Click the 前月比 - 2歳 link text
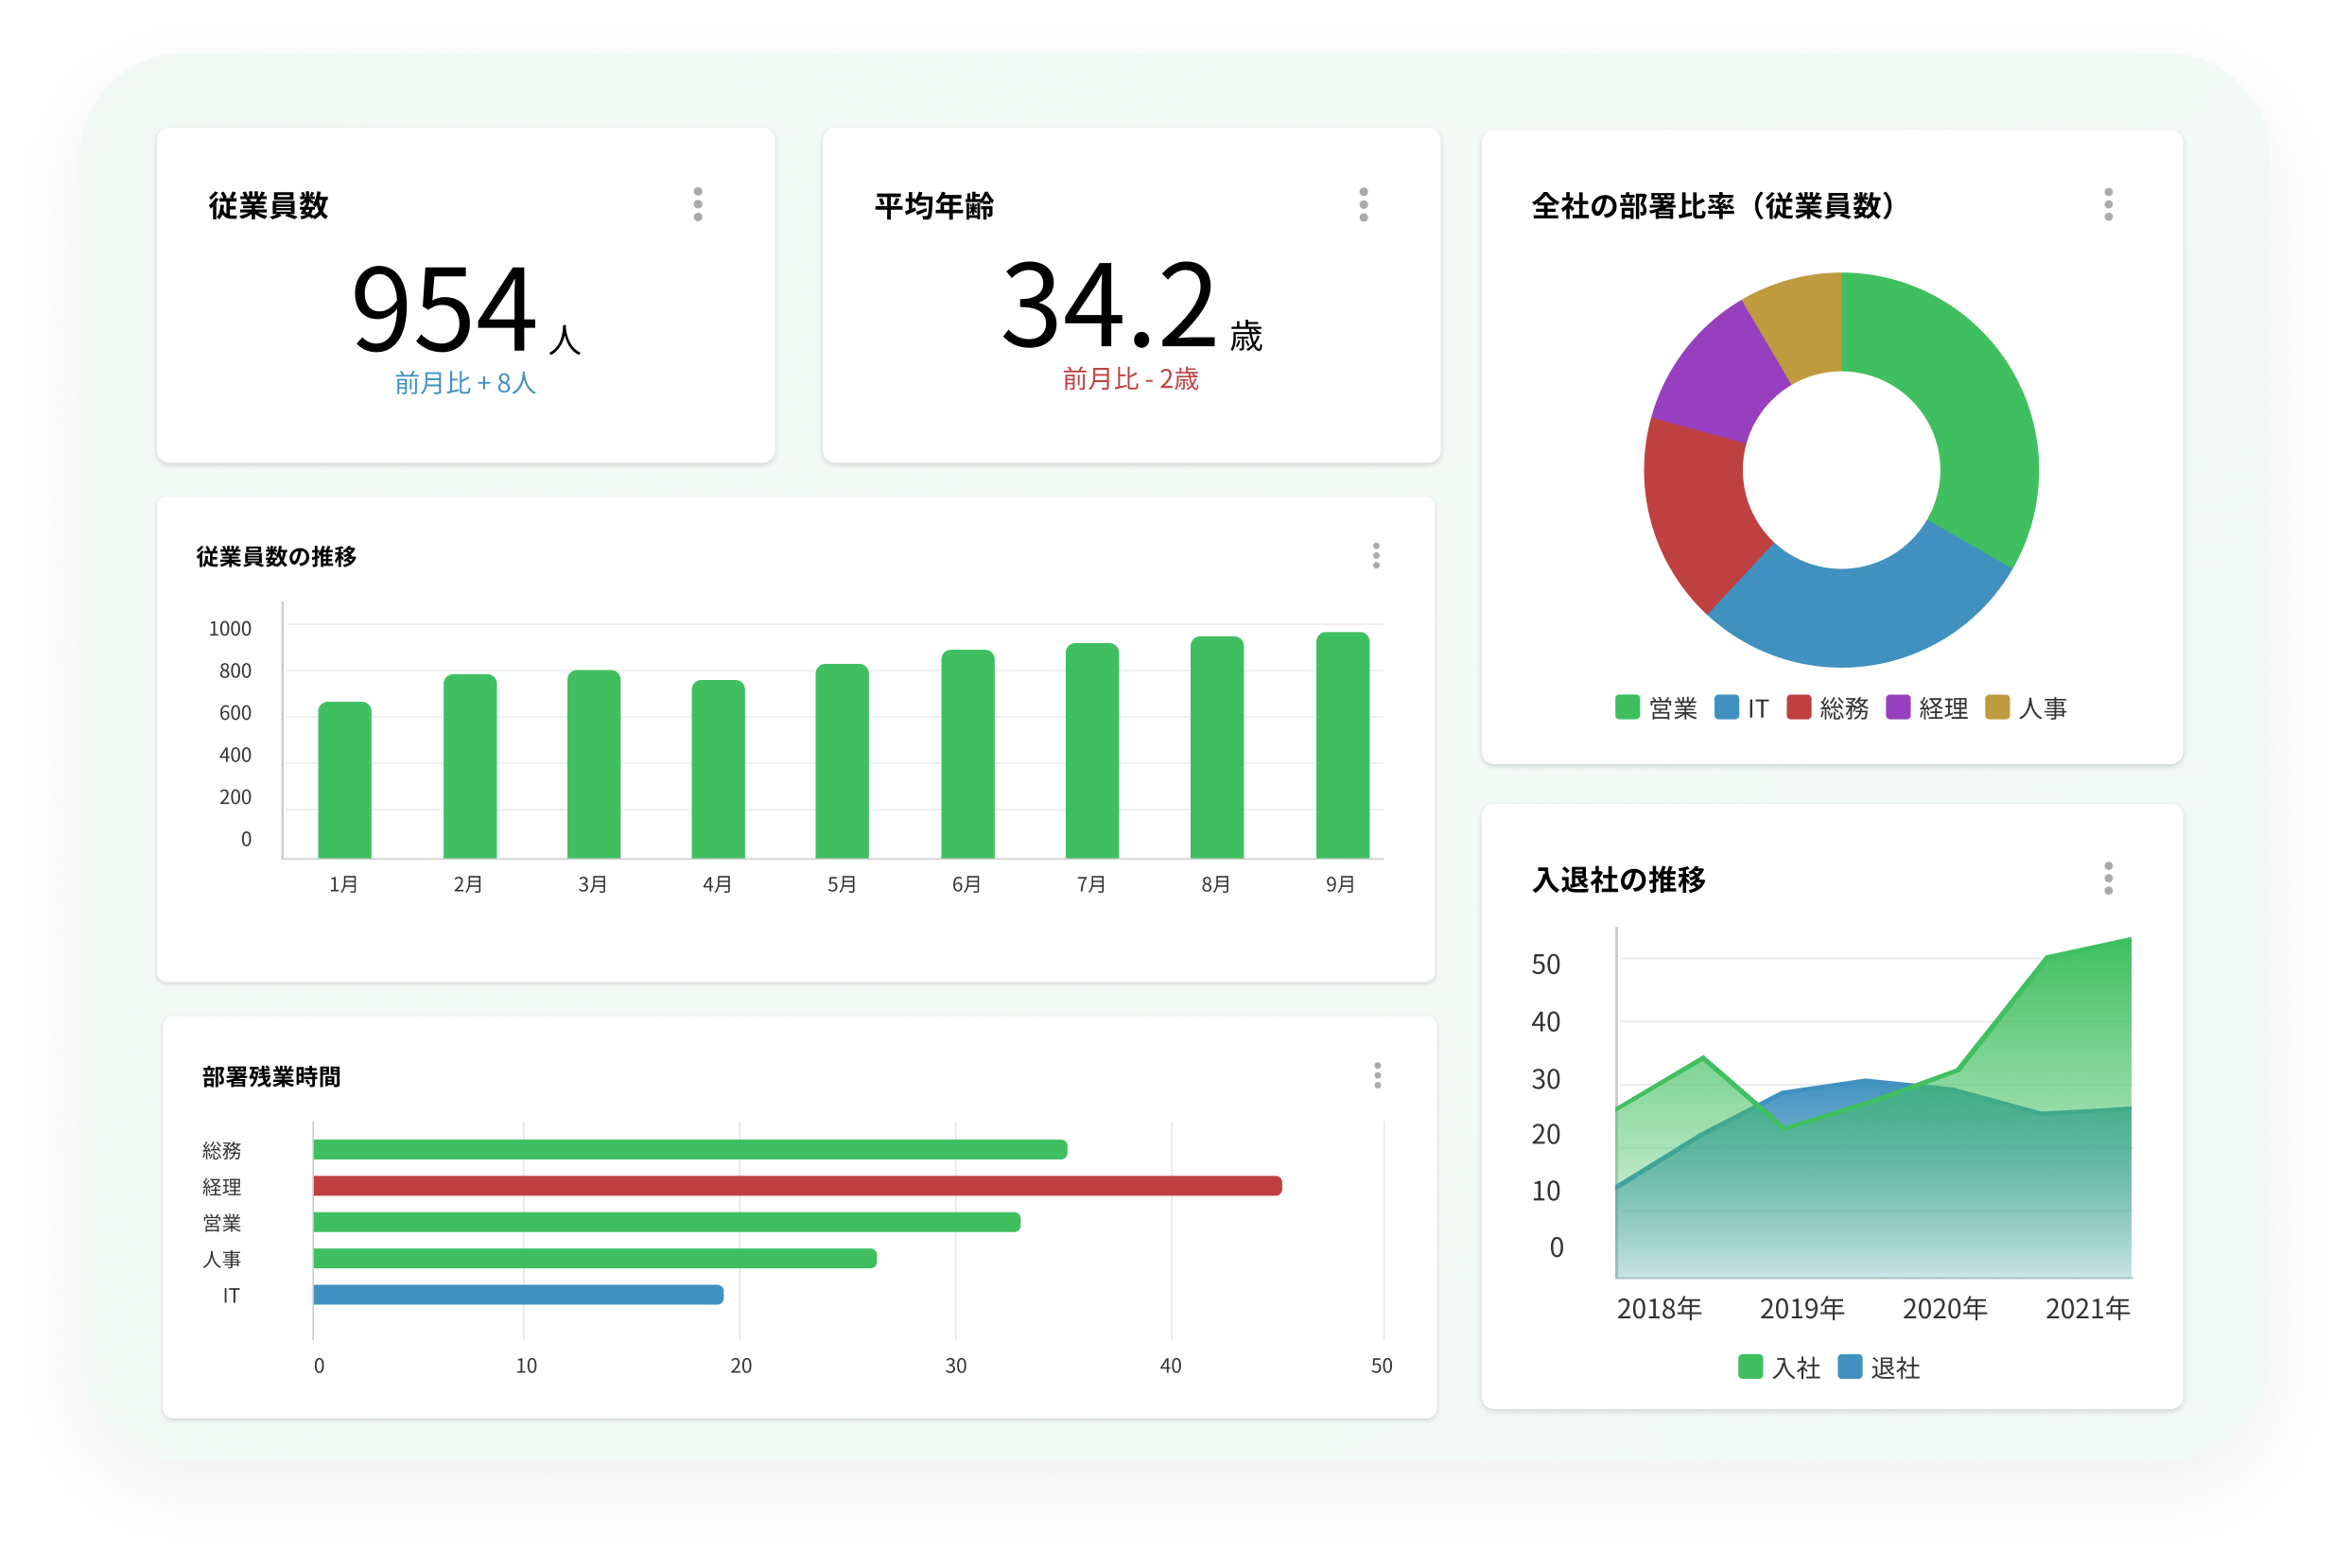 [x=1130, y=379]
